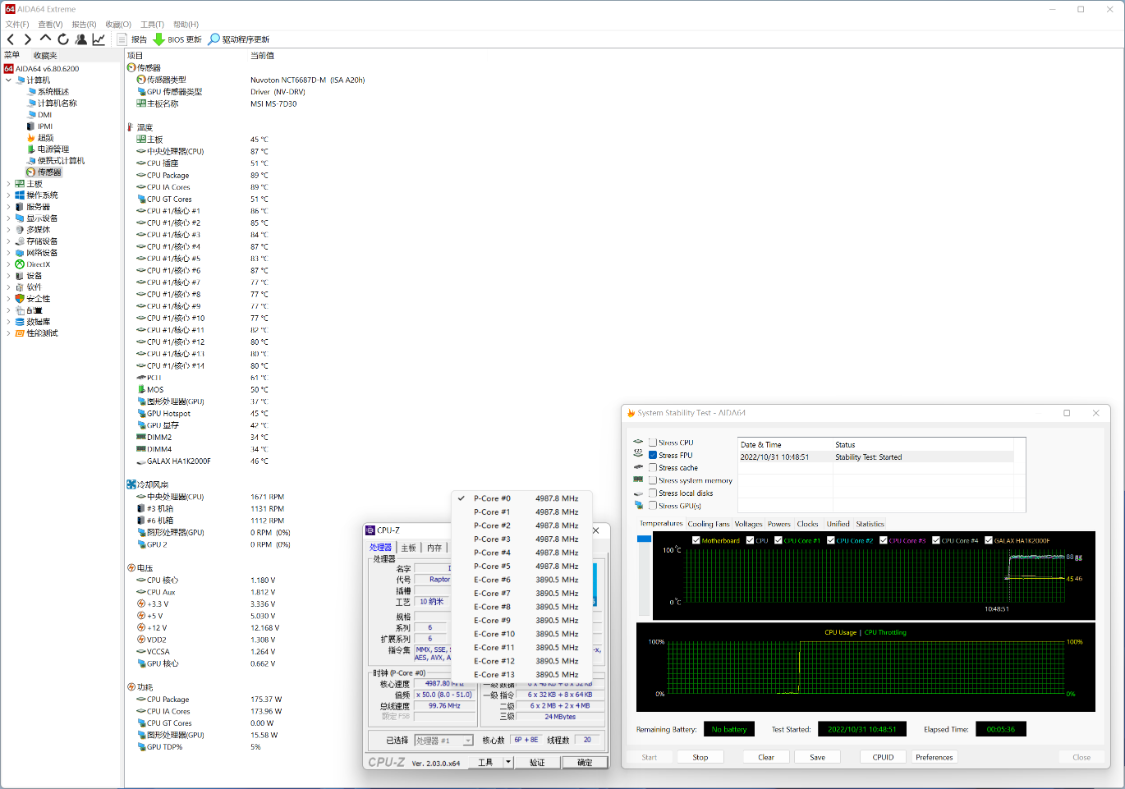Expand the 设备 tree node chevron
1125x789 pixels.
(9, 275)
